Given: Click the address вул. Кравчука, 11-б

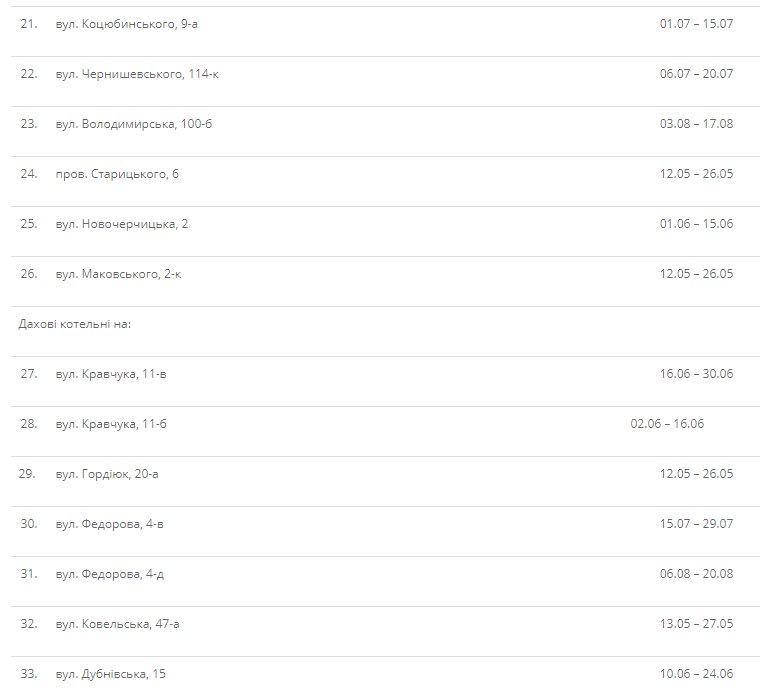Looking at the screenshot, I should pyautogui.click(x=111, y=424).
